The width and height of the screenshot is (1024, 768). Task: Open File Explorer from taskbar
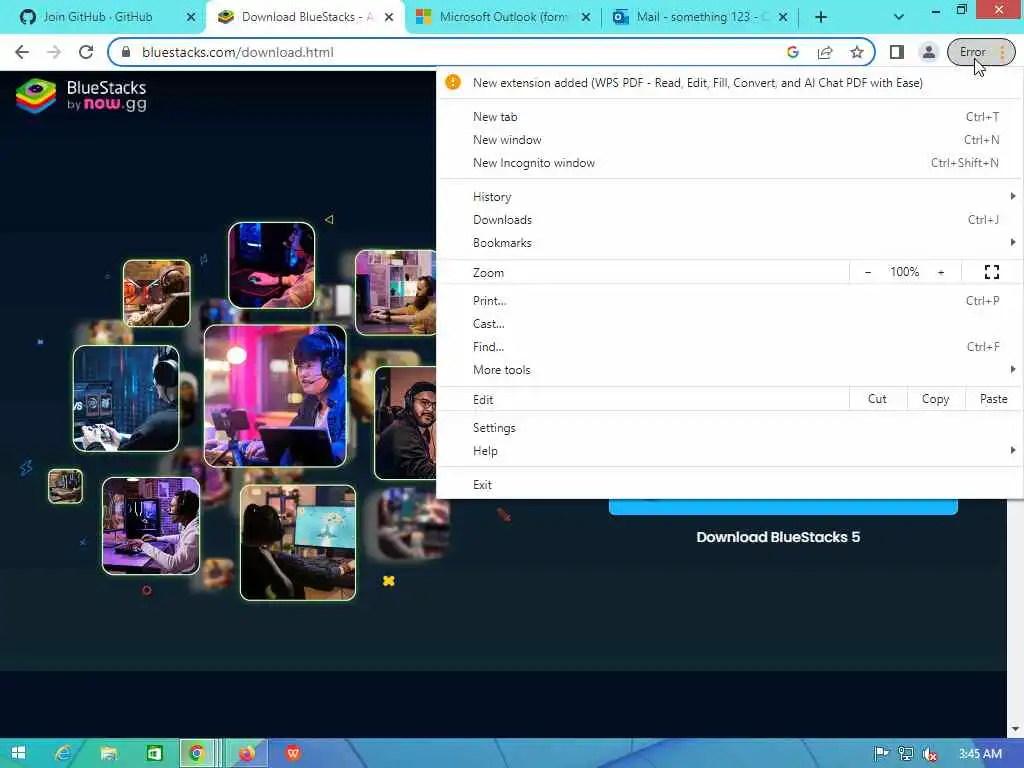[108, 753]
